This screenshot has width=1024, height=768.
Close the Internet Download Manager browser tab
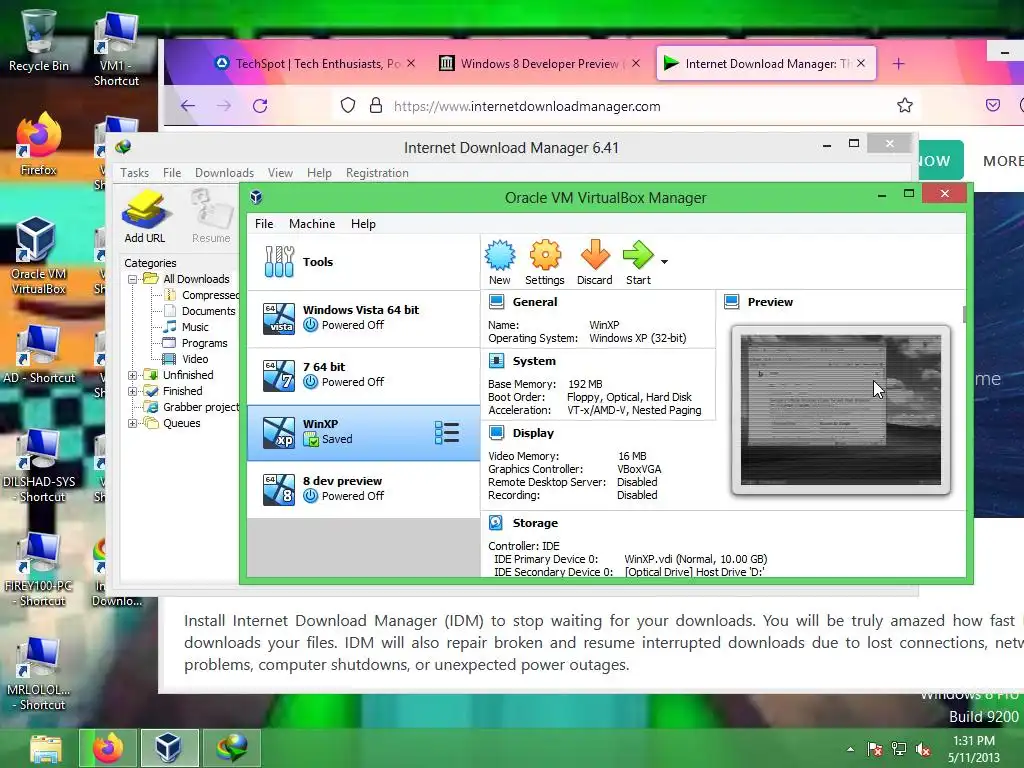861,63
